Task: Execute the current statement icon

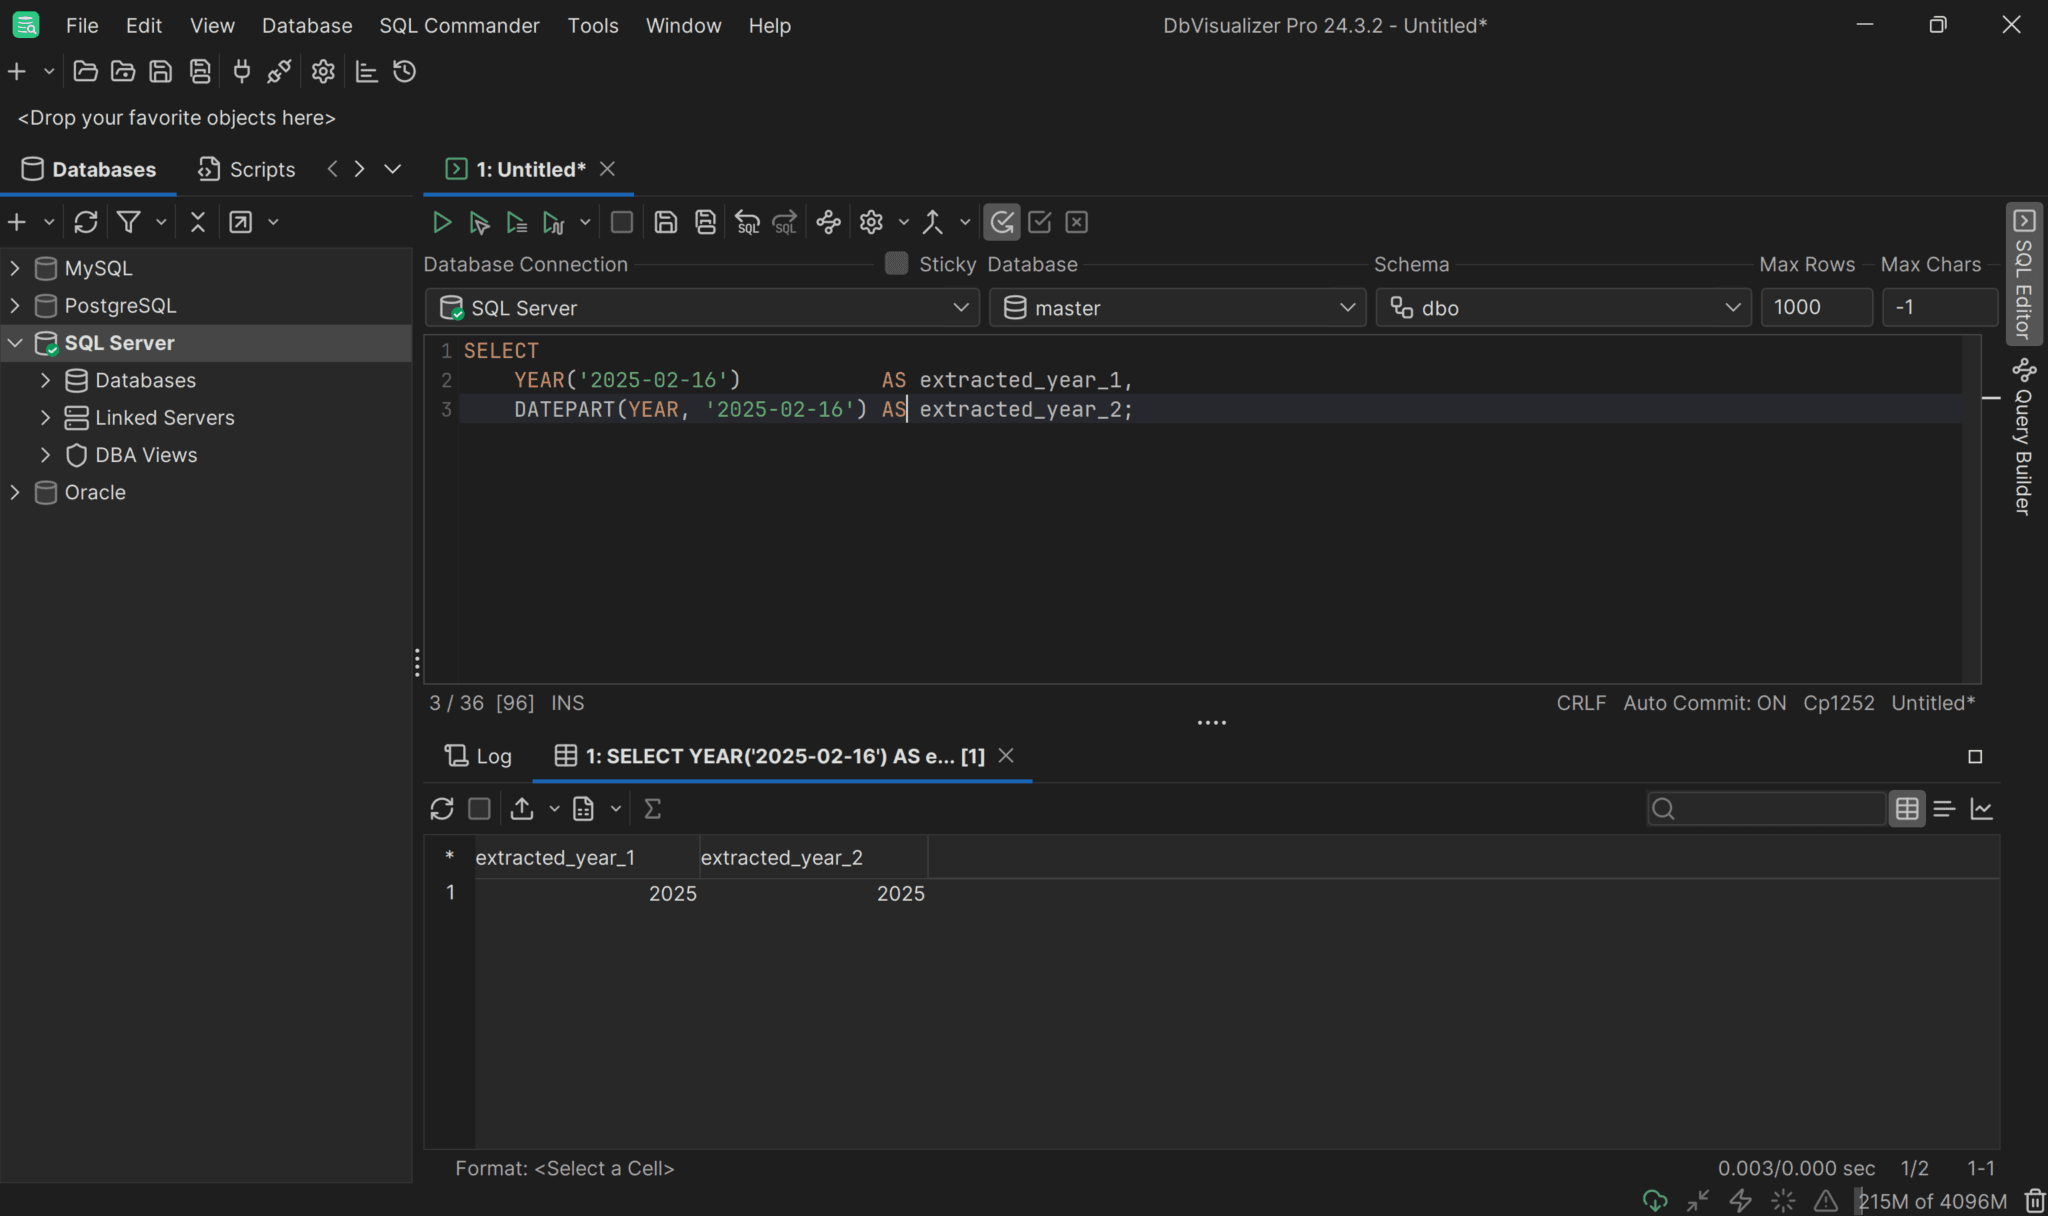Action: [479, 222]
